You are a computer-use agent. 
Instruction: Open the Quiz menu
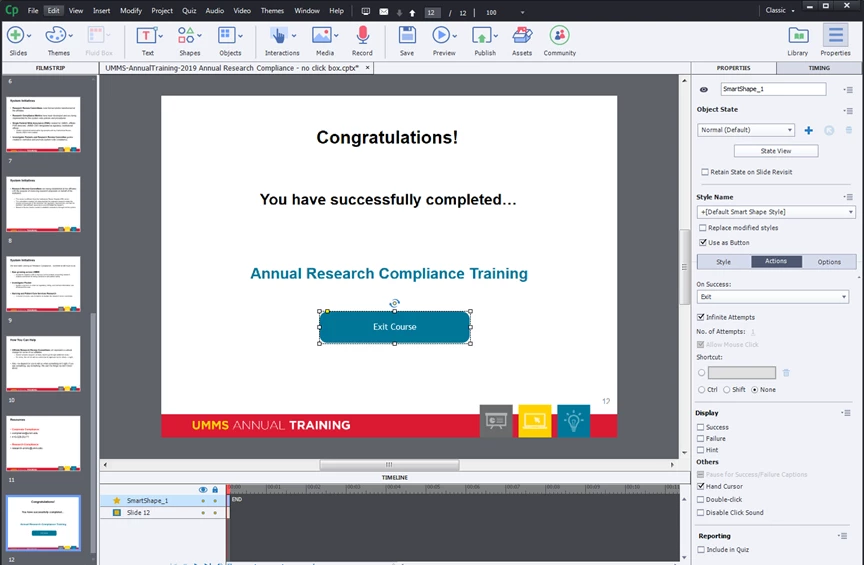pos(189,10)
